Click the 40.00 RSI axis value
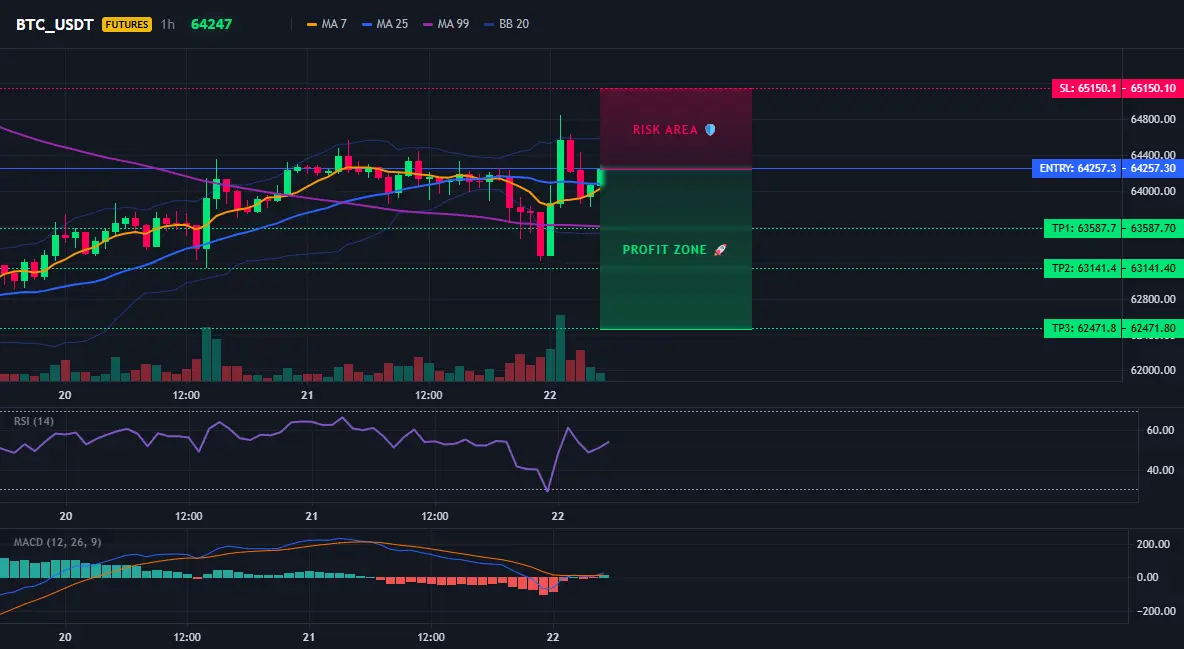 point(1161,470)
